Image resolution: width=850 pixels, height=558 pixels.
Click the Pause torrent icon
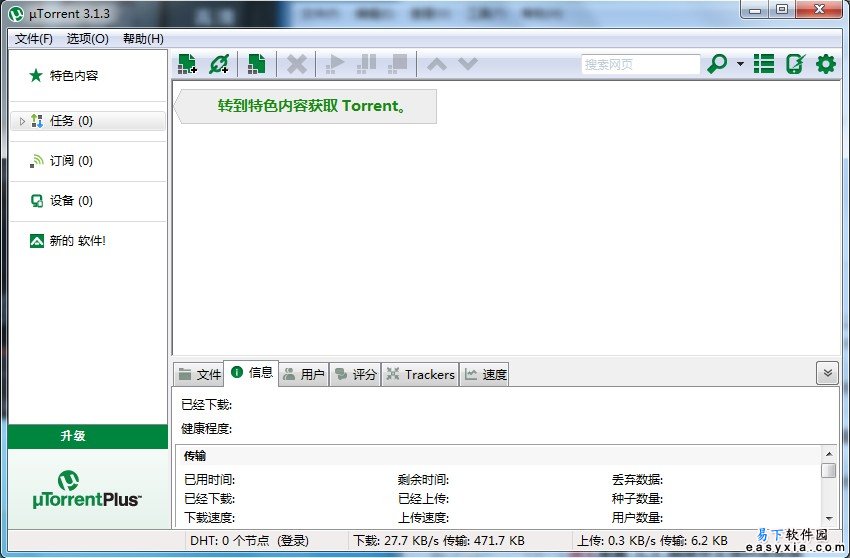click(366, 64)
